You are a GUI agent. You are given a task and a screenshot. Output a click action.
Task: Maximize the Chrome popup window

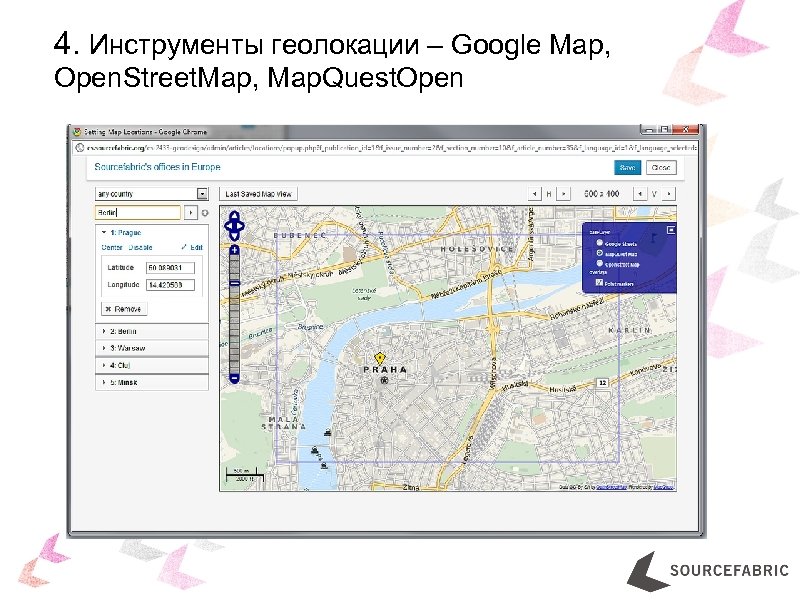664,130
